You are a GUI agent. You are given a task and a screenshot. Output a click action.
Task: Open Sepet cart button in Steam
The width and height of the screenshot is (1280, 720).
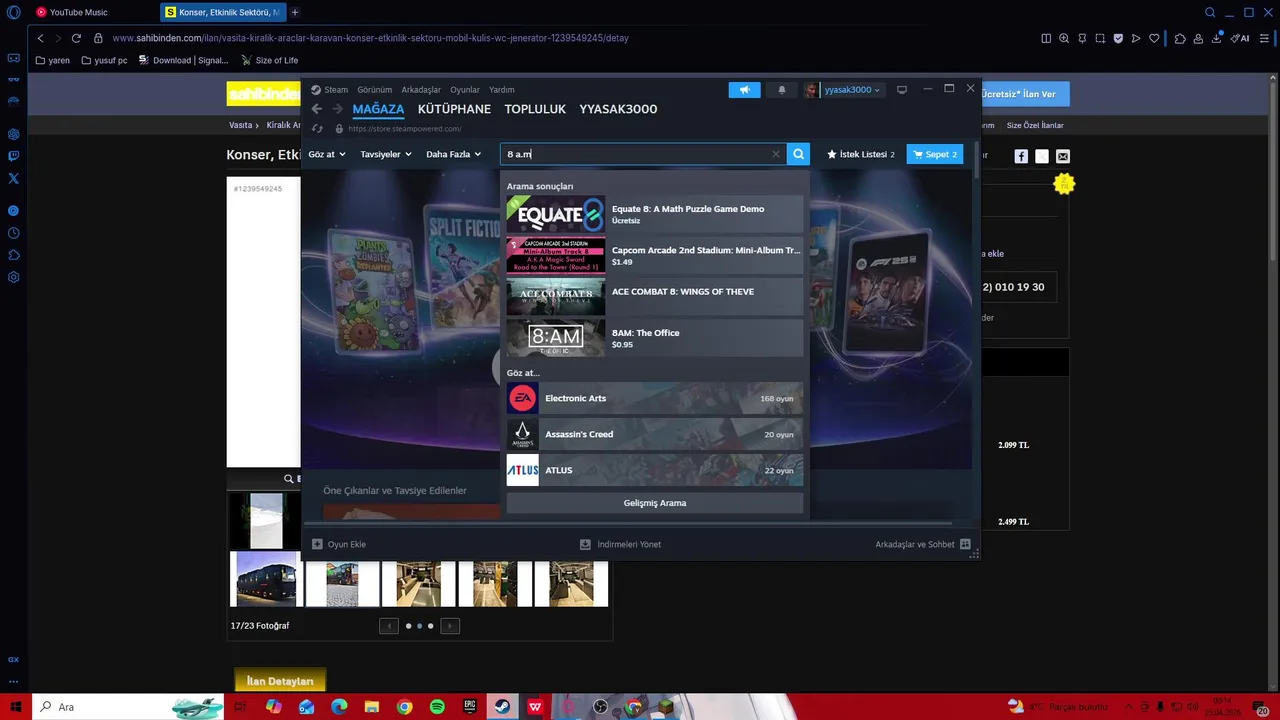click(935, 154)
